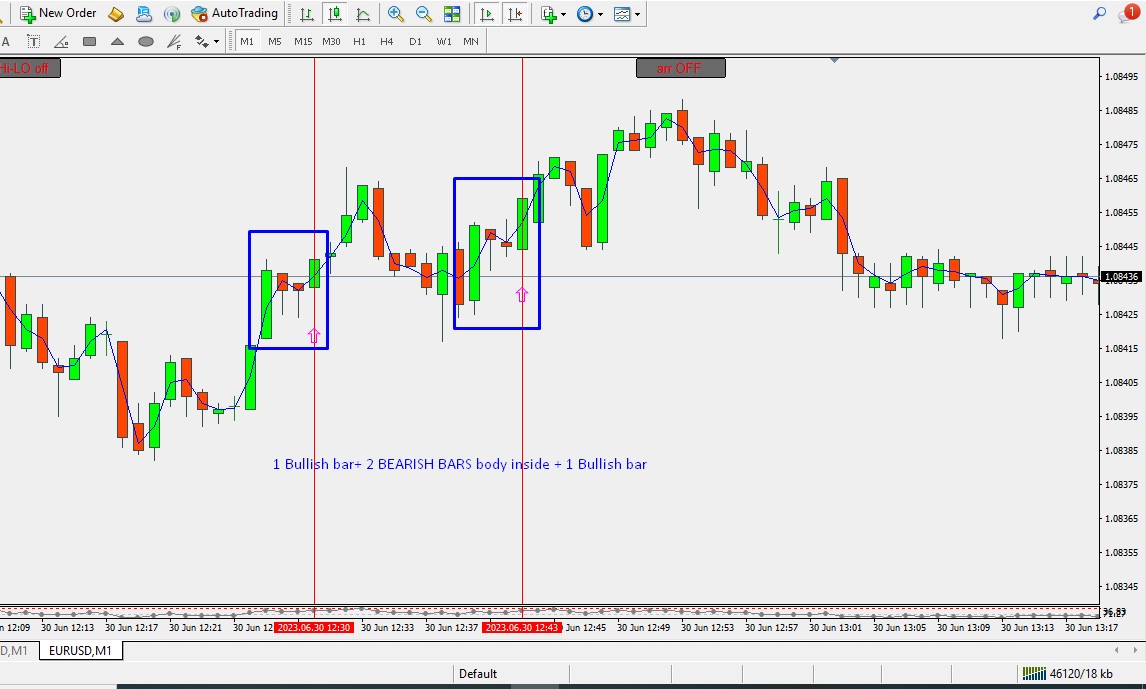1146x689 pixels.
Task: Toggle candlestick chart mode
Action: [335, 14]
